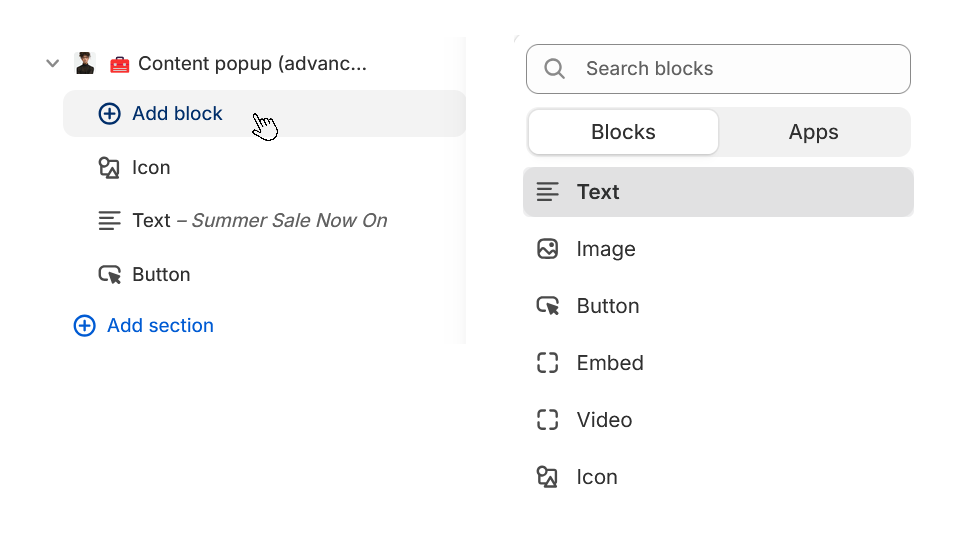Viewport: 970px width, 533px height.
Task: Choose the Text block from picker list
Action: point(718,192)
